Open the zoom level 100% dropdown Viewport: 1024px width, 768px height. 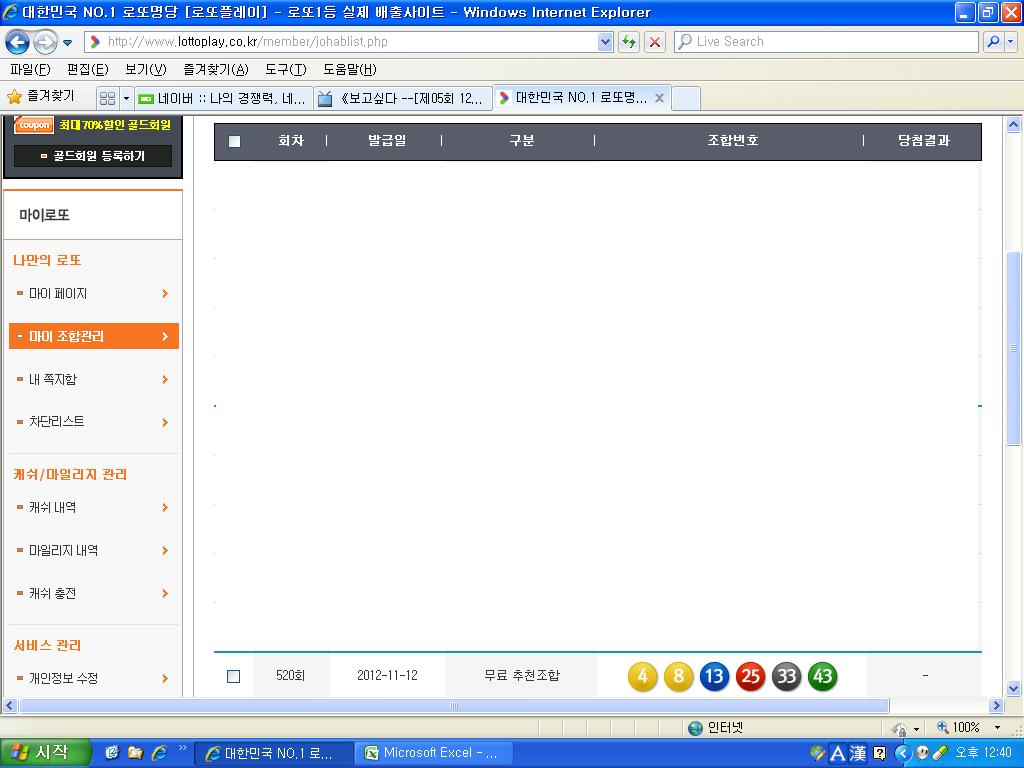point(997,728)
